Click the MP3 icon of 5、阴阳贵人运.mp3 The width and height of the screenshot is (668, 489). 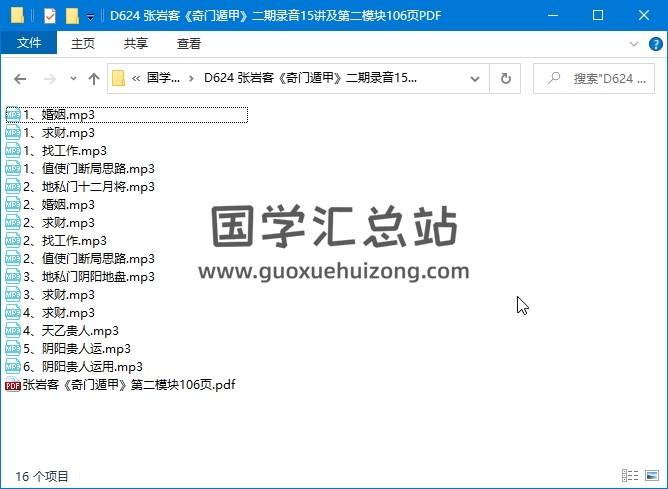tap(13, 348)
